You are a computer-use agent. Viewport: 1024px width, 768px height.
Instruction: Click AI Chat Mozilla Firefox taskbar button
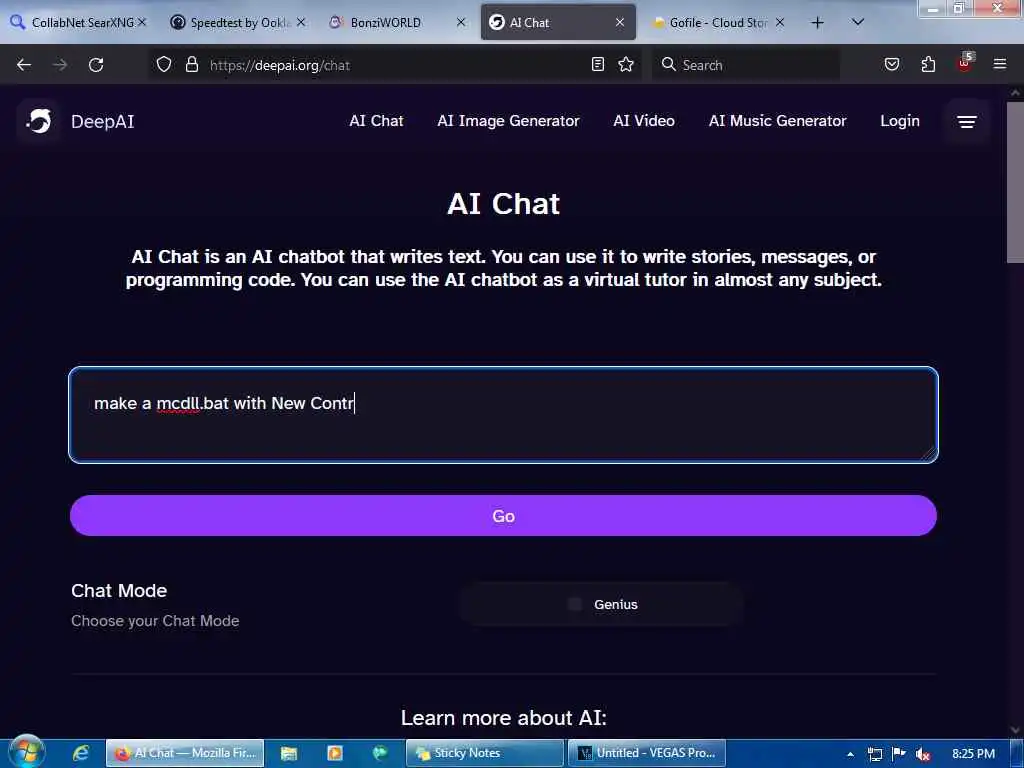(x=185, y=753)
